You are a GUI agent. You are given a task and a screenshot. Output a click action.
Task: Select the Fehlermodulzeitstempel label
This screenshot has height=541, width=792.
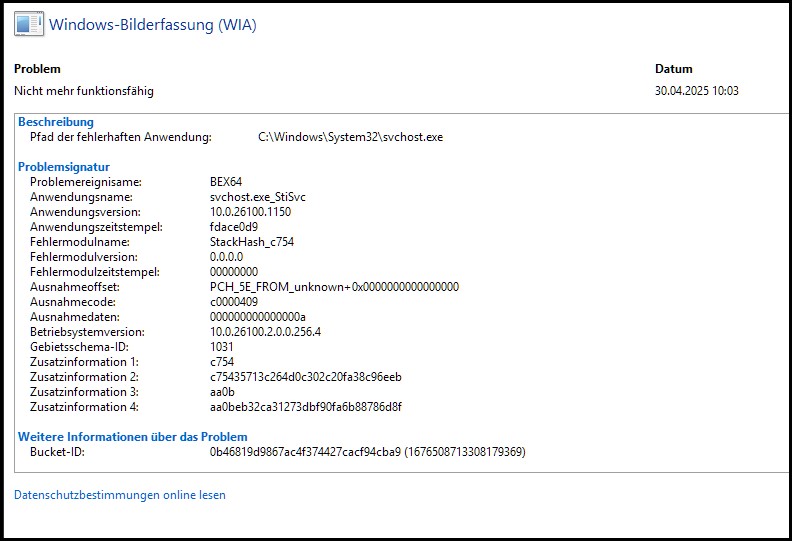[95, 272]
